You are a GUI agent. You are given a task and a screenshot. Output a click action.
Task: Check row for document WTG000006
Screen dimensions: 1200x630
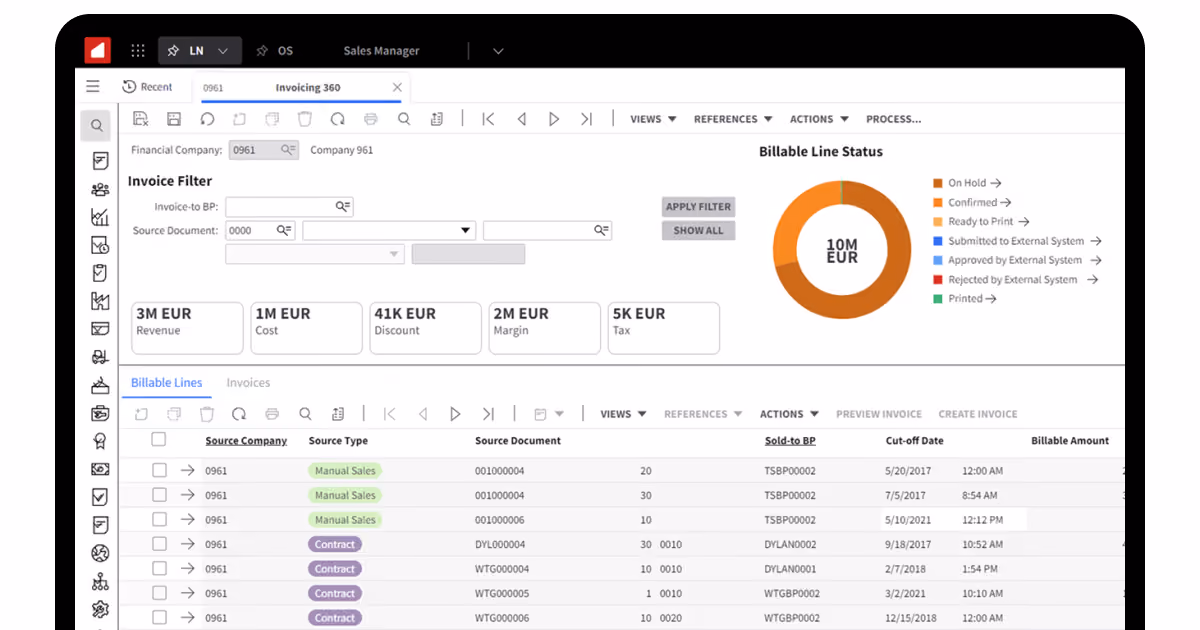tap(159, 617)
